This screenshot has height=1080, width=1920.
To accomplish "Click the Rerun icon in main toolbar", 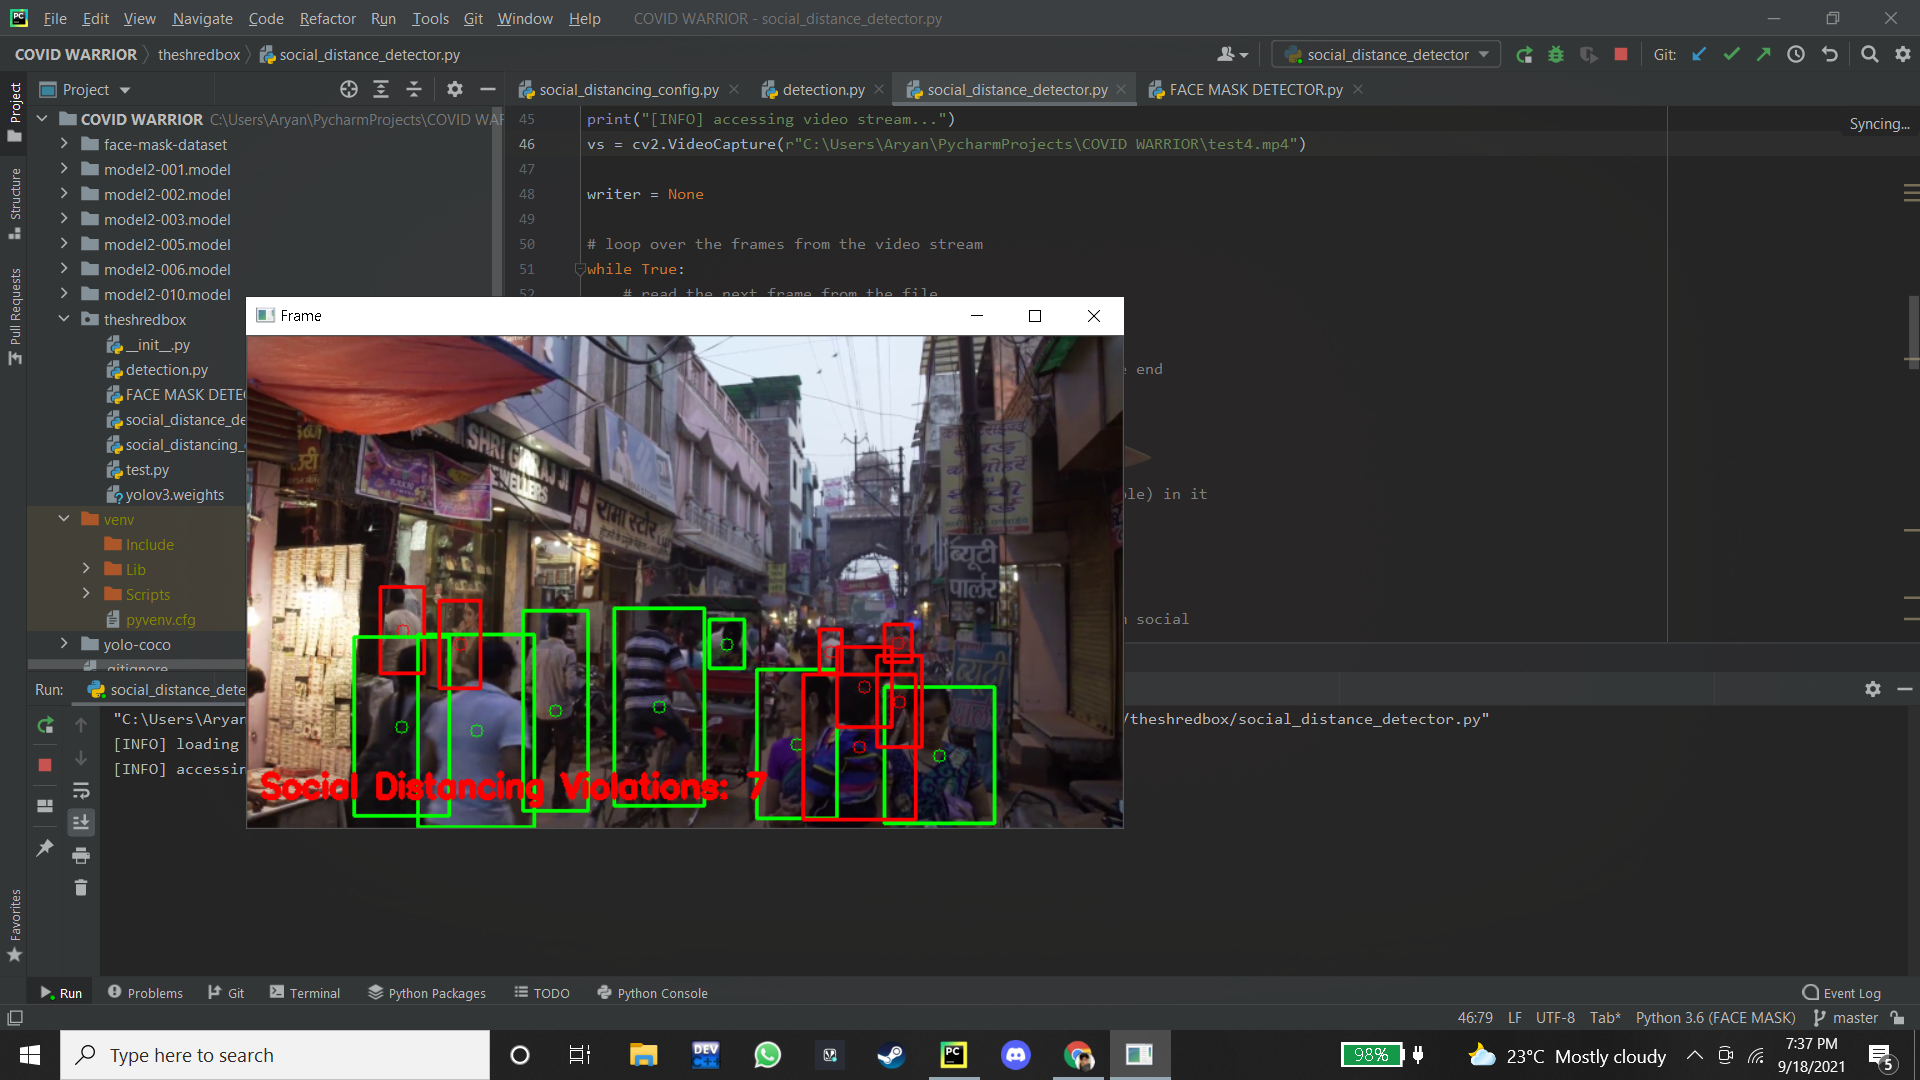I will (x=1524, y=55).
